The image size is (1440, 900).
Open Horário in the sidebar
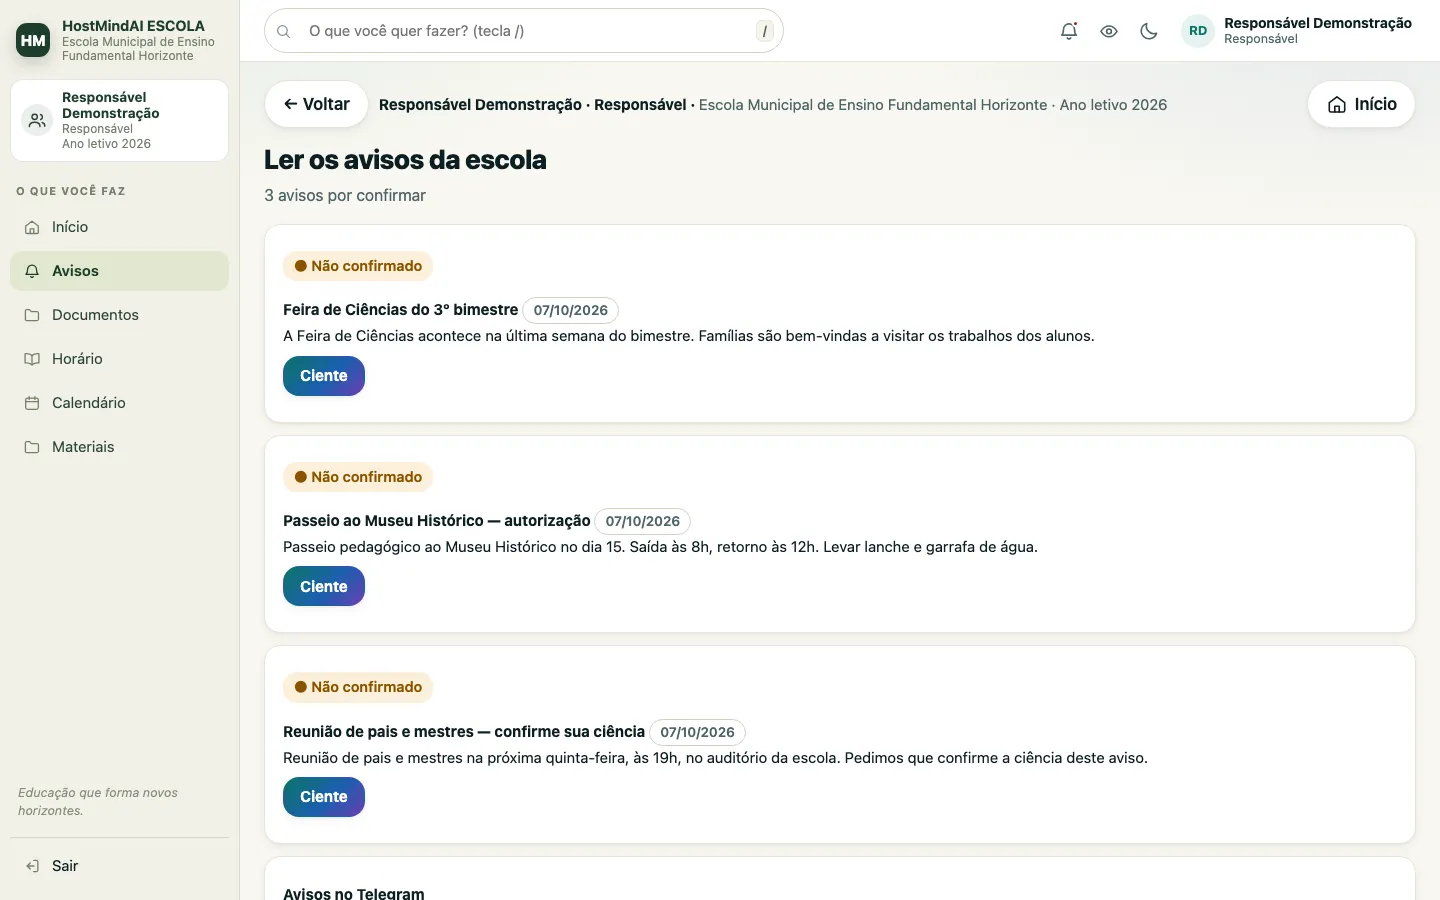120,359
